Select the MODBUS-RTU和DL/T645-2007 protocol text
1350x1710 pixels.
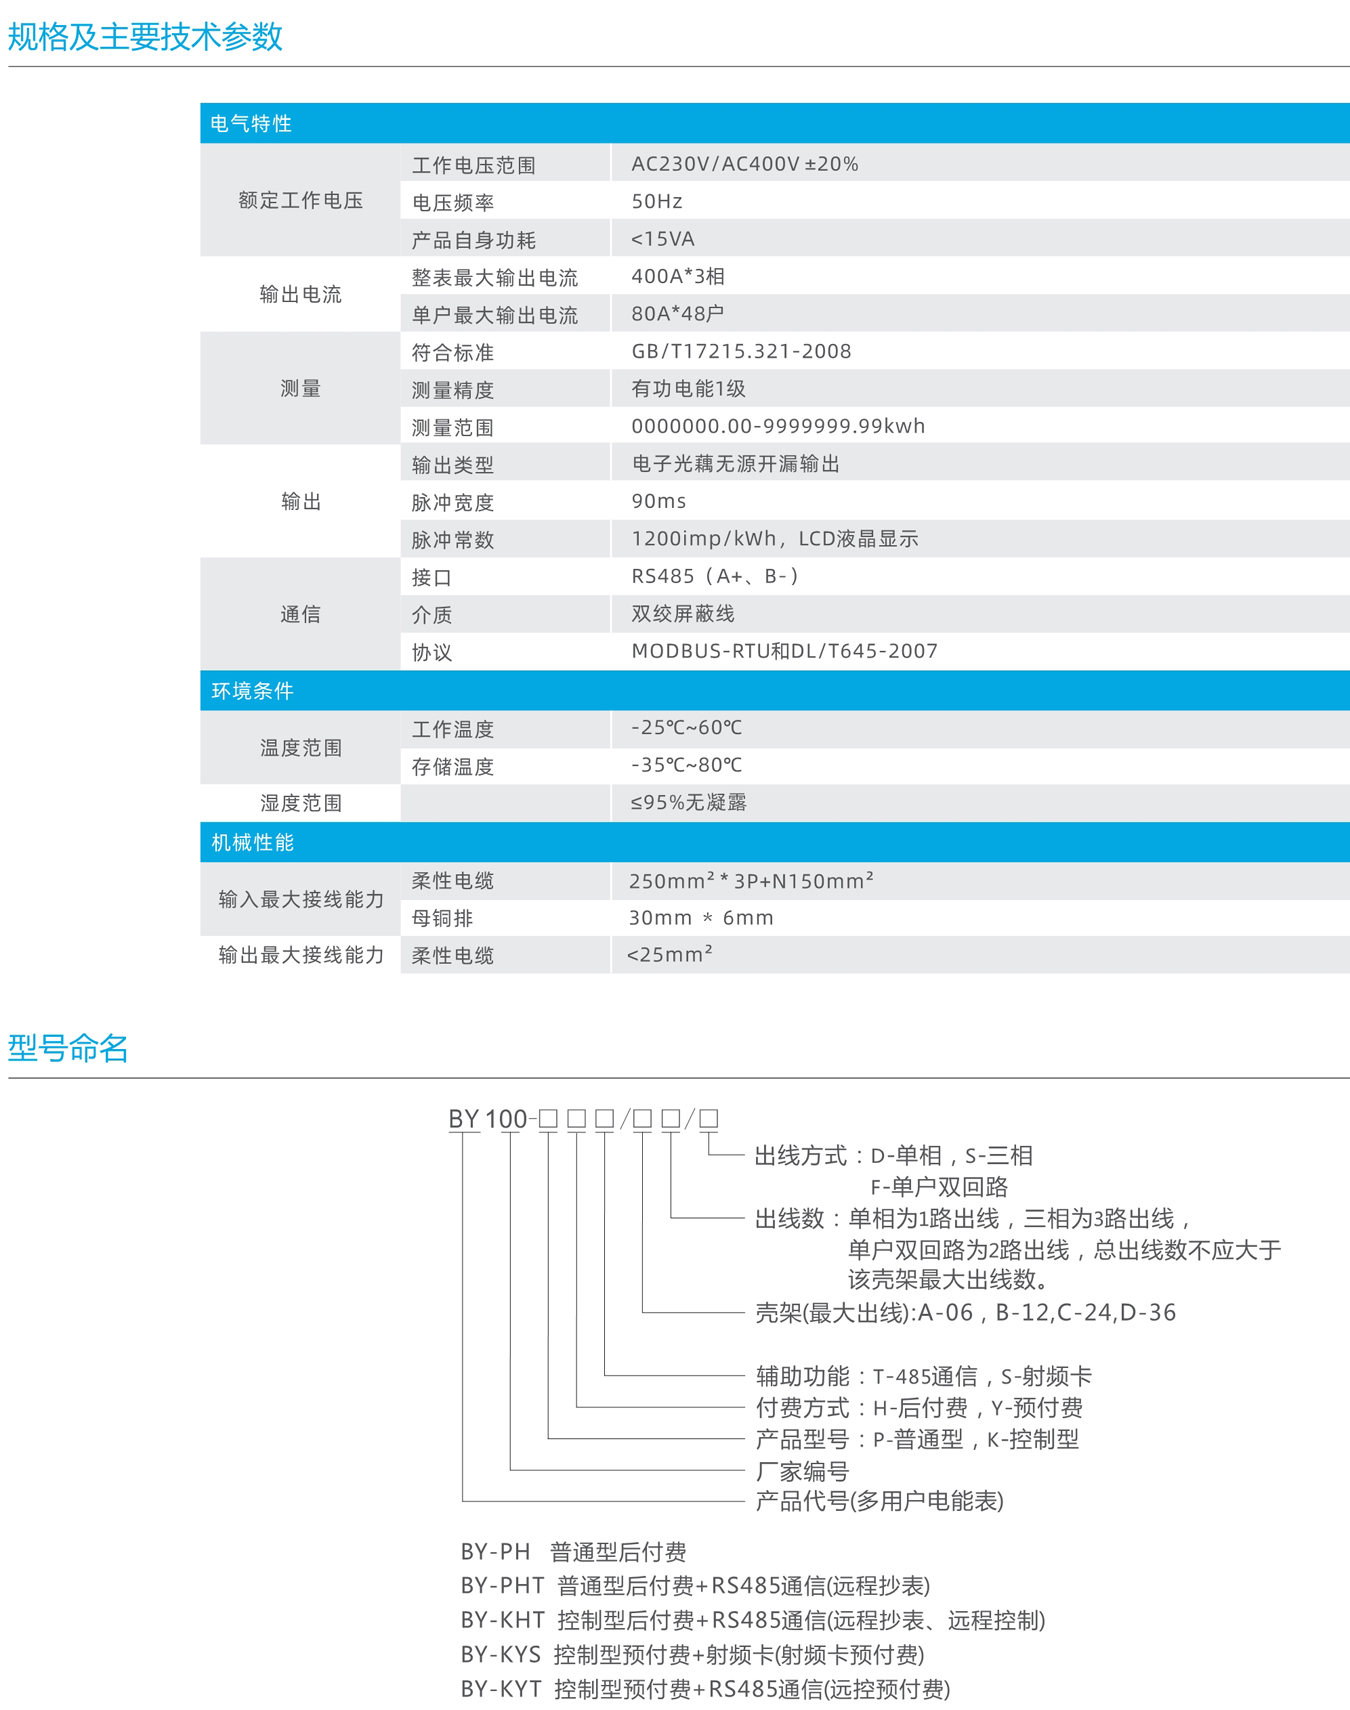[x=784, y=651]
